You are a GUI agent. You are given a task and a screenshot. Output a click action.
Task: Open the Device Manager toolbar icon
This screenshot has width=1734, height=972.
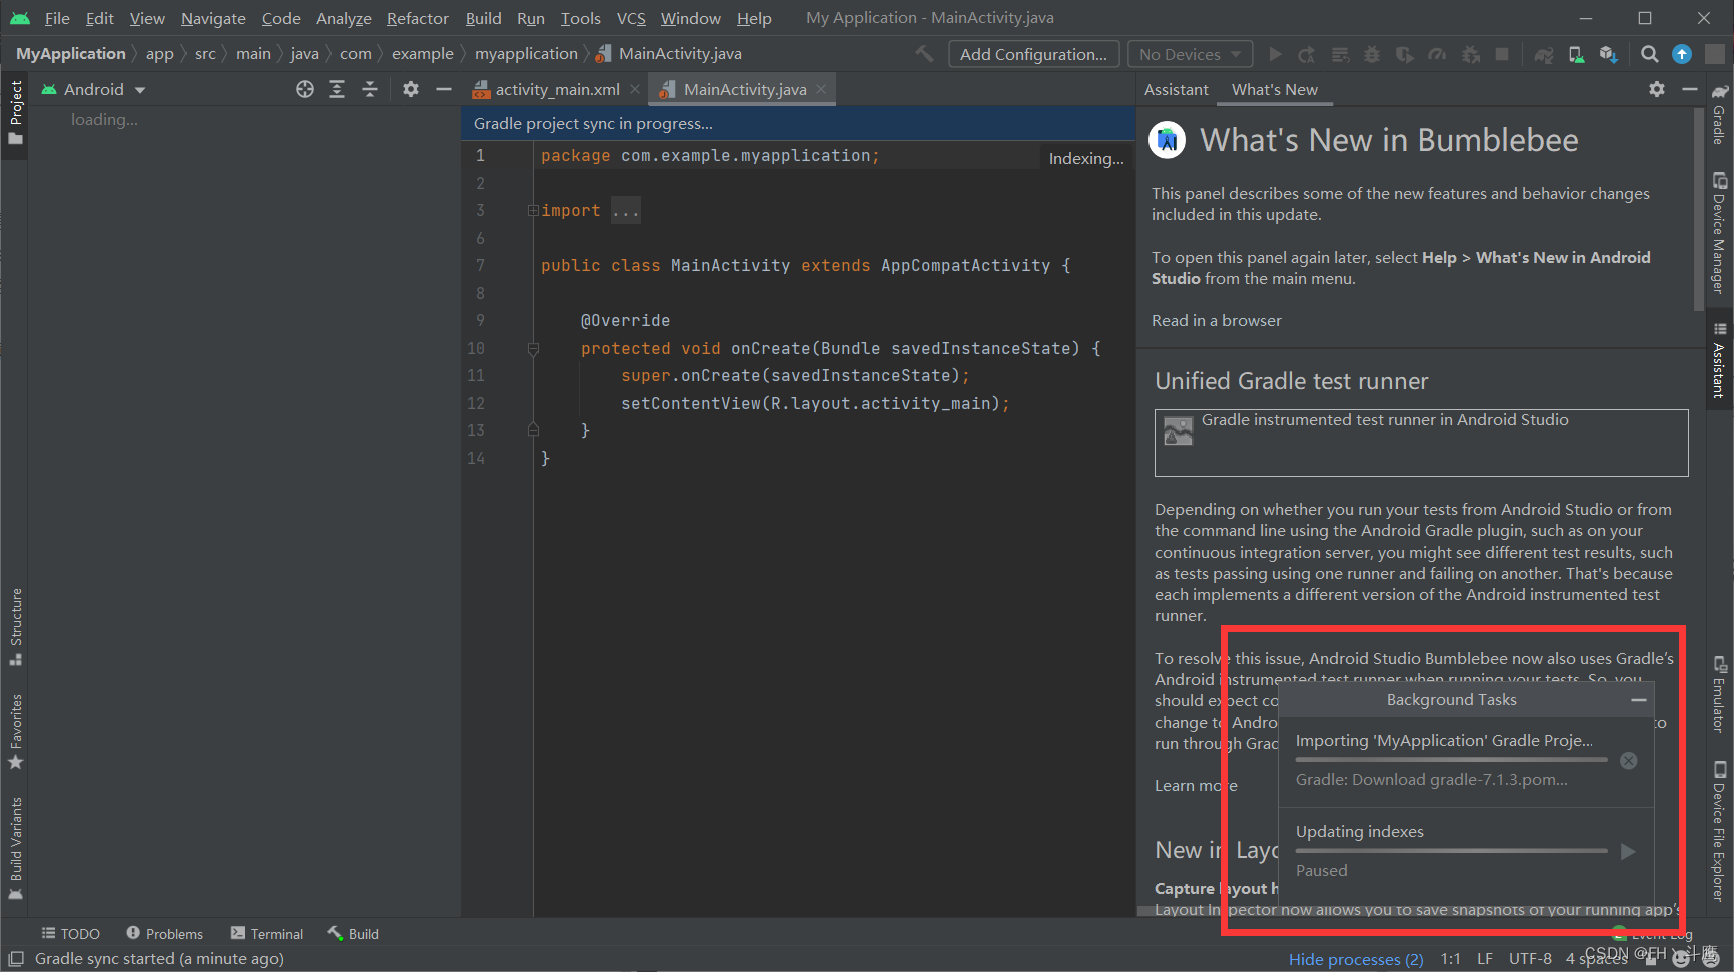click(1576, 54)
